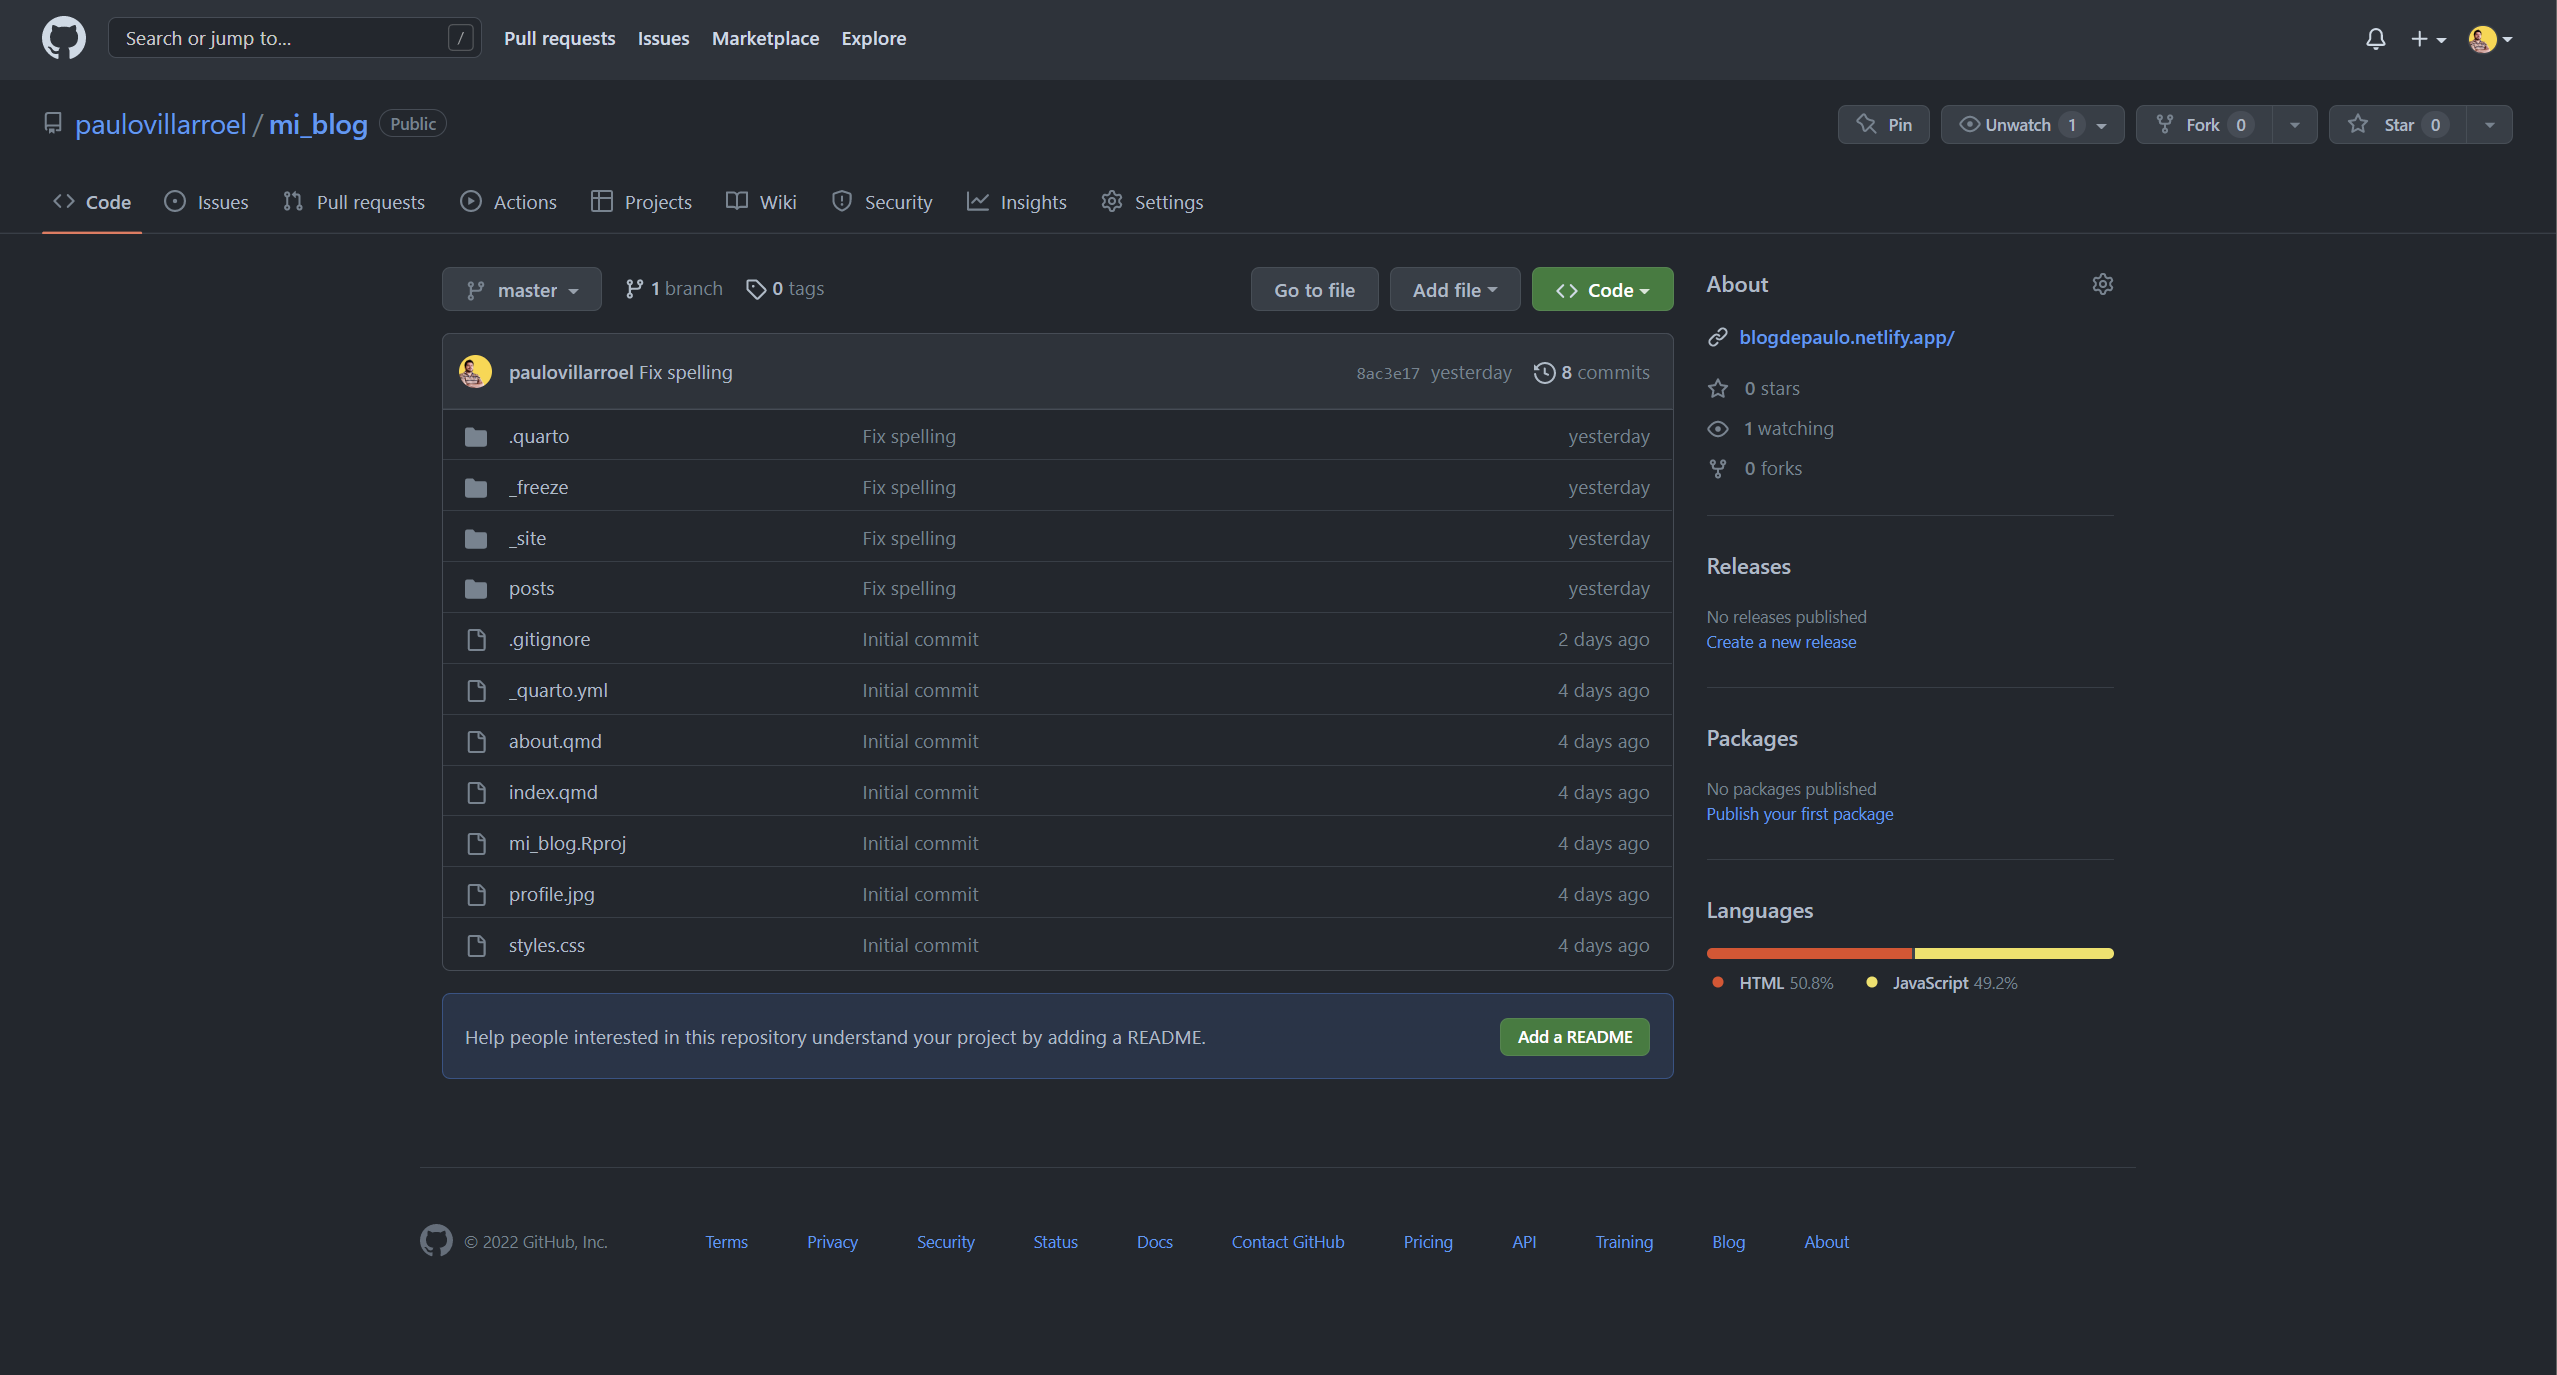2557x1375 pixels.
Task: Click Create a new release
Action: 1781,642
